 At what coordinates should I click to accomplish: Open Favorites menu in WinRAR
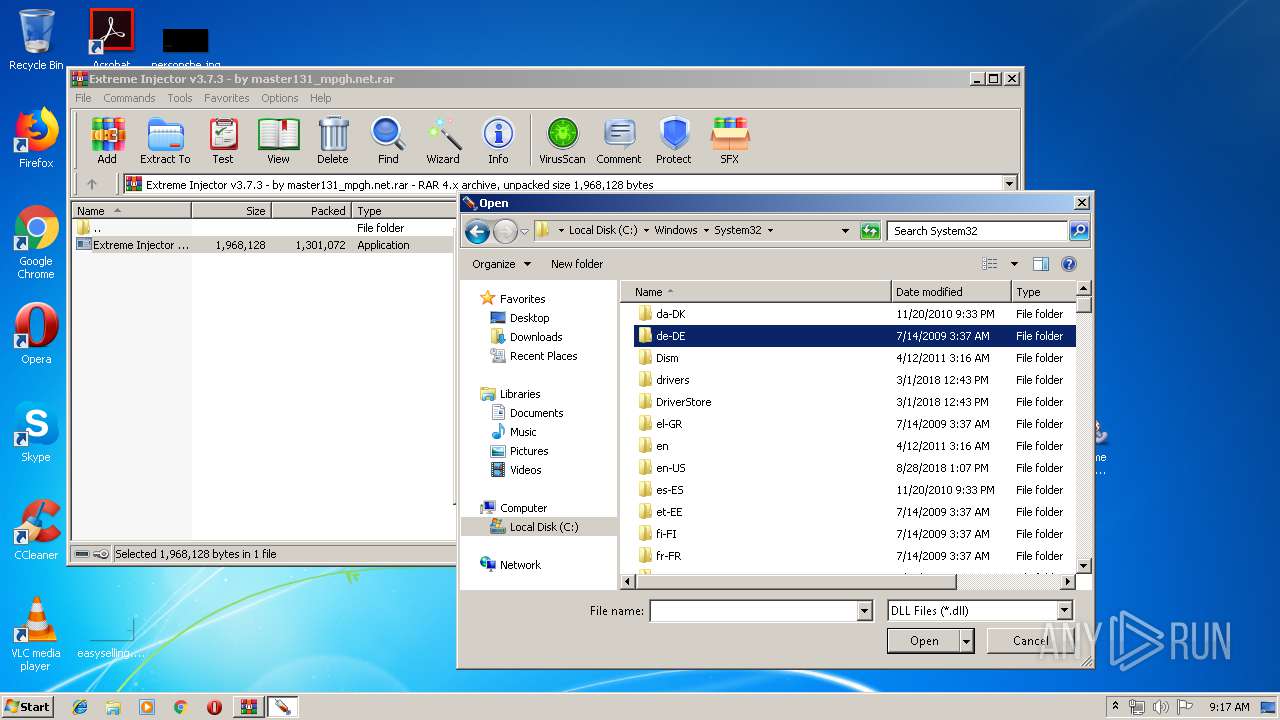[227, 98]
